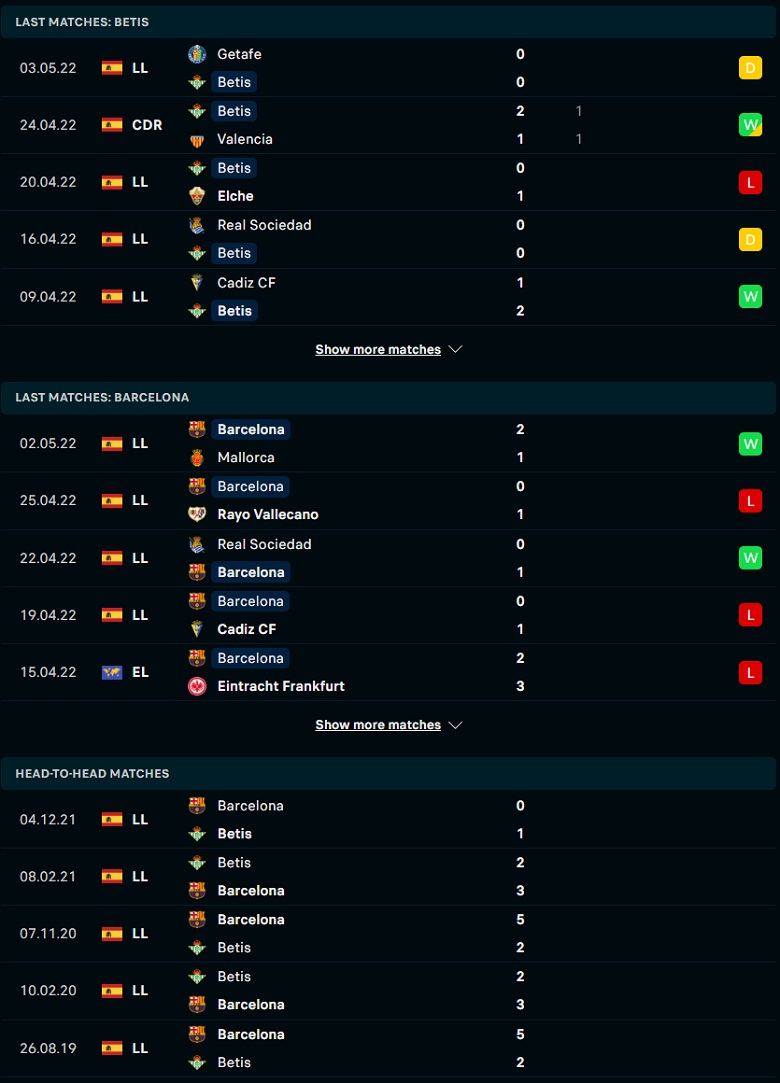Click the Eintracht Frankfurt crest icon

[x=197, y=686]
